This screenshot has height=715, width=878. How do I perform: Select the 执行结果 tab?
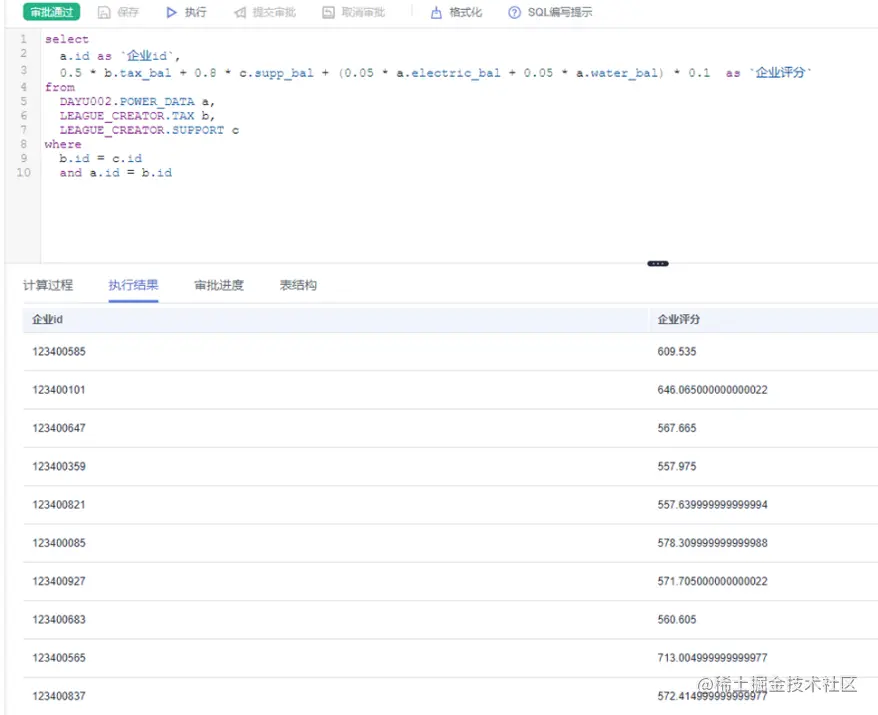133,285
